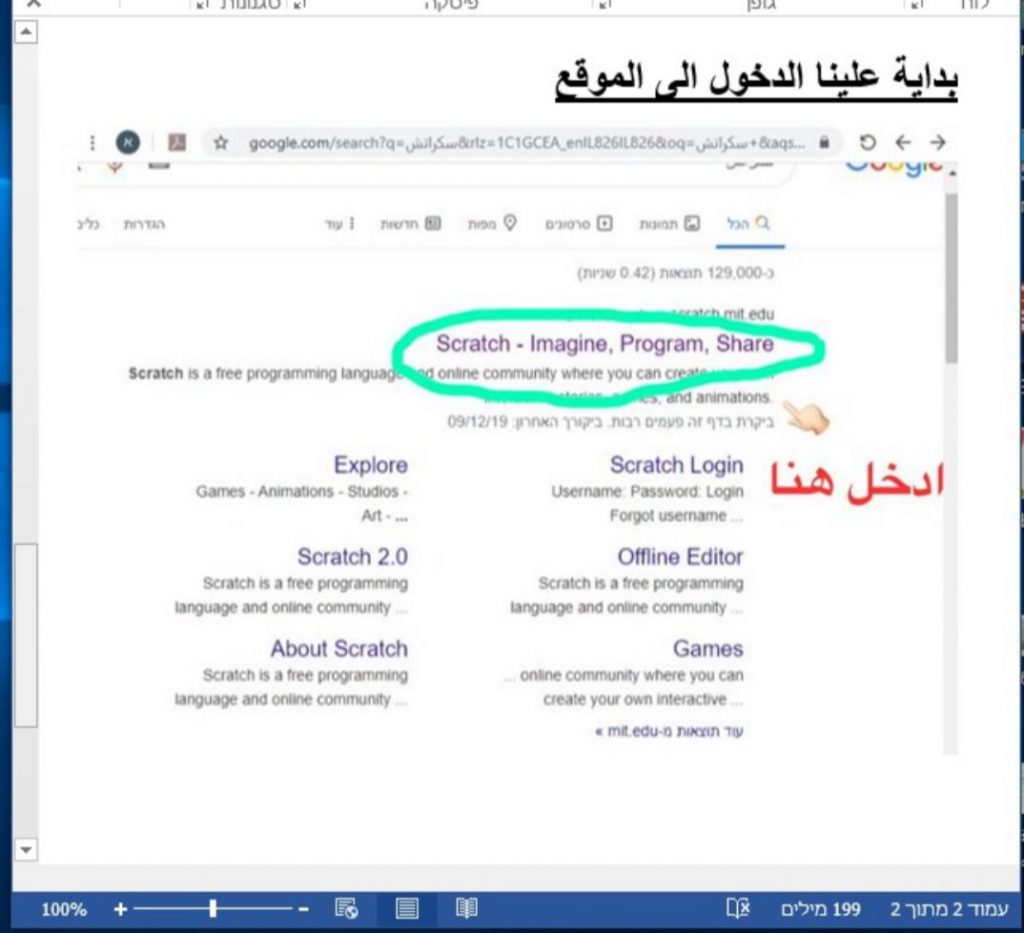The image size is (1024, 933).
Task: Click the browser refresh icon in the screenshot
Action: coord(868,142)
